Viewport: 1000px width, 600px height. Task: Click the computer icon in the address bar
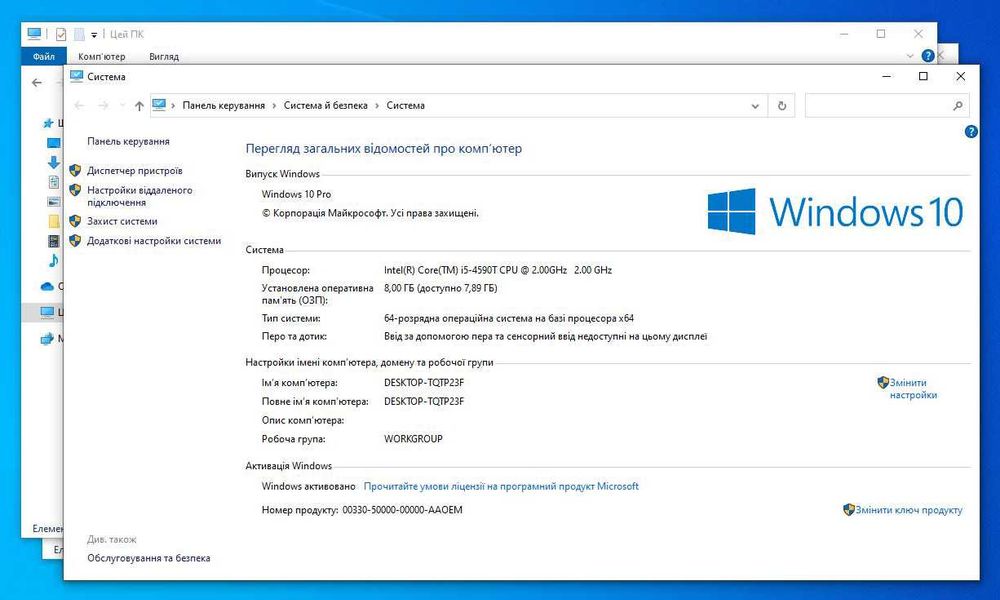(x=159, y=105)
